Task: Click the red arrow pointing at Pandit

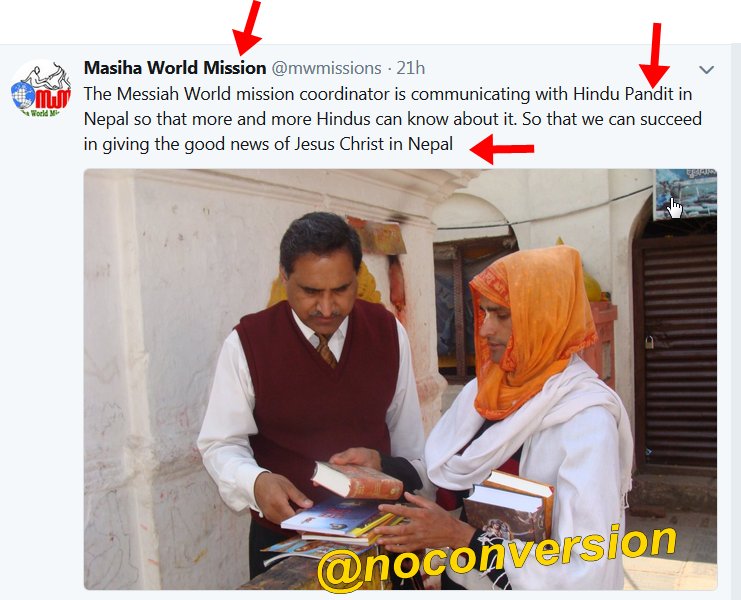Action: pos(655,55)
